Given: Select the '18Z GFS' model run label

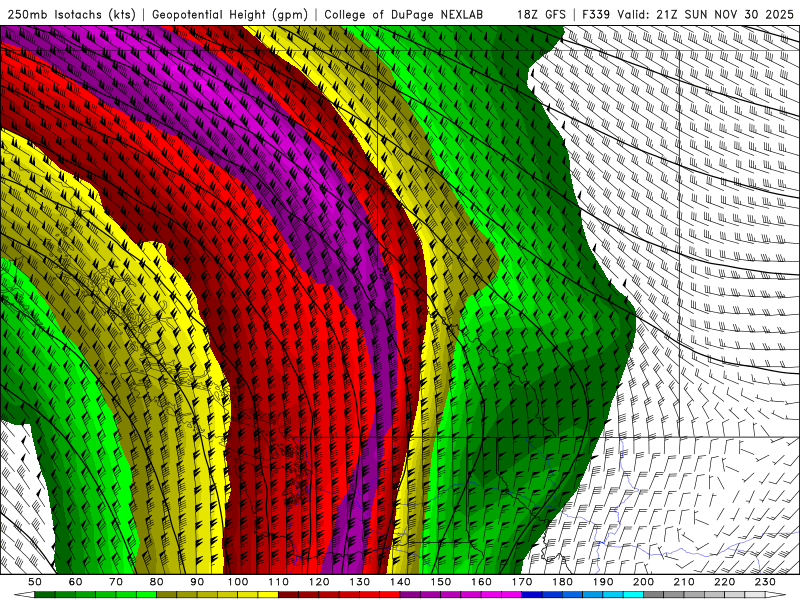Looking at the screenshot, I should pos(541,14).
